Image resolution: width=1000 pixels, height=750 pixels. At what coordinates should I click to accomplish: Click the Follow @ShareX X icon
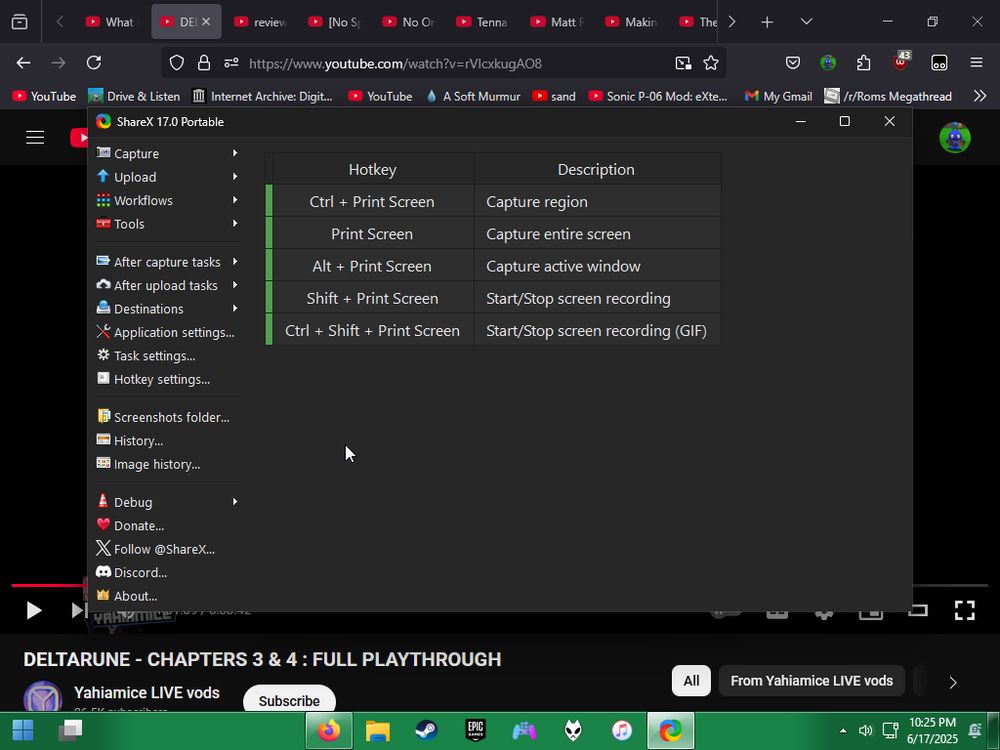tap(103, 548)
